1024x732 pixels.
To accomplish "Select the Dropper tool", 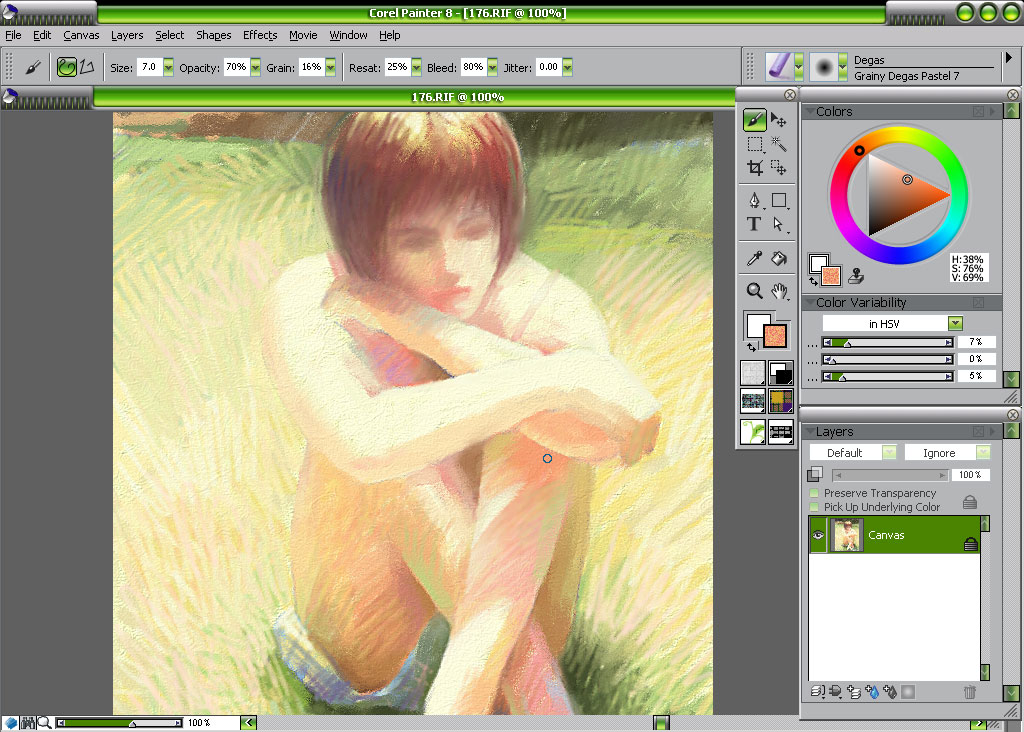I will 755,259.
